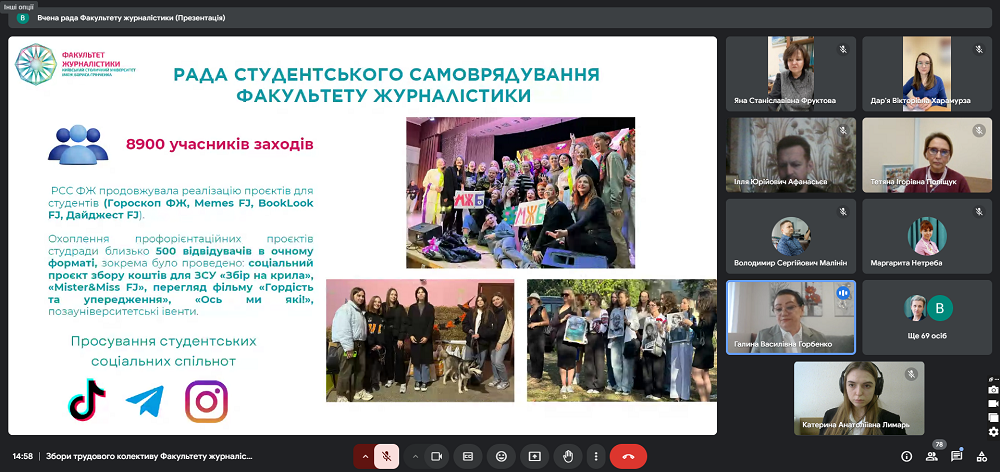Select Галина Василівна Горбенко's video tile
1000x472 pixels.
pos(791,318)
